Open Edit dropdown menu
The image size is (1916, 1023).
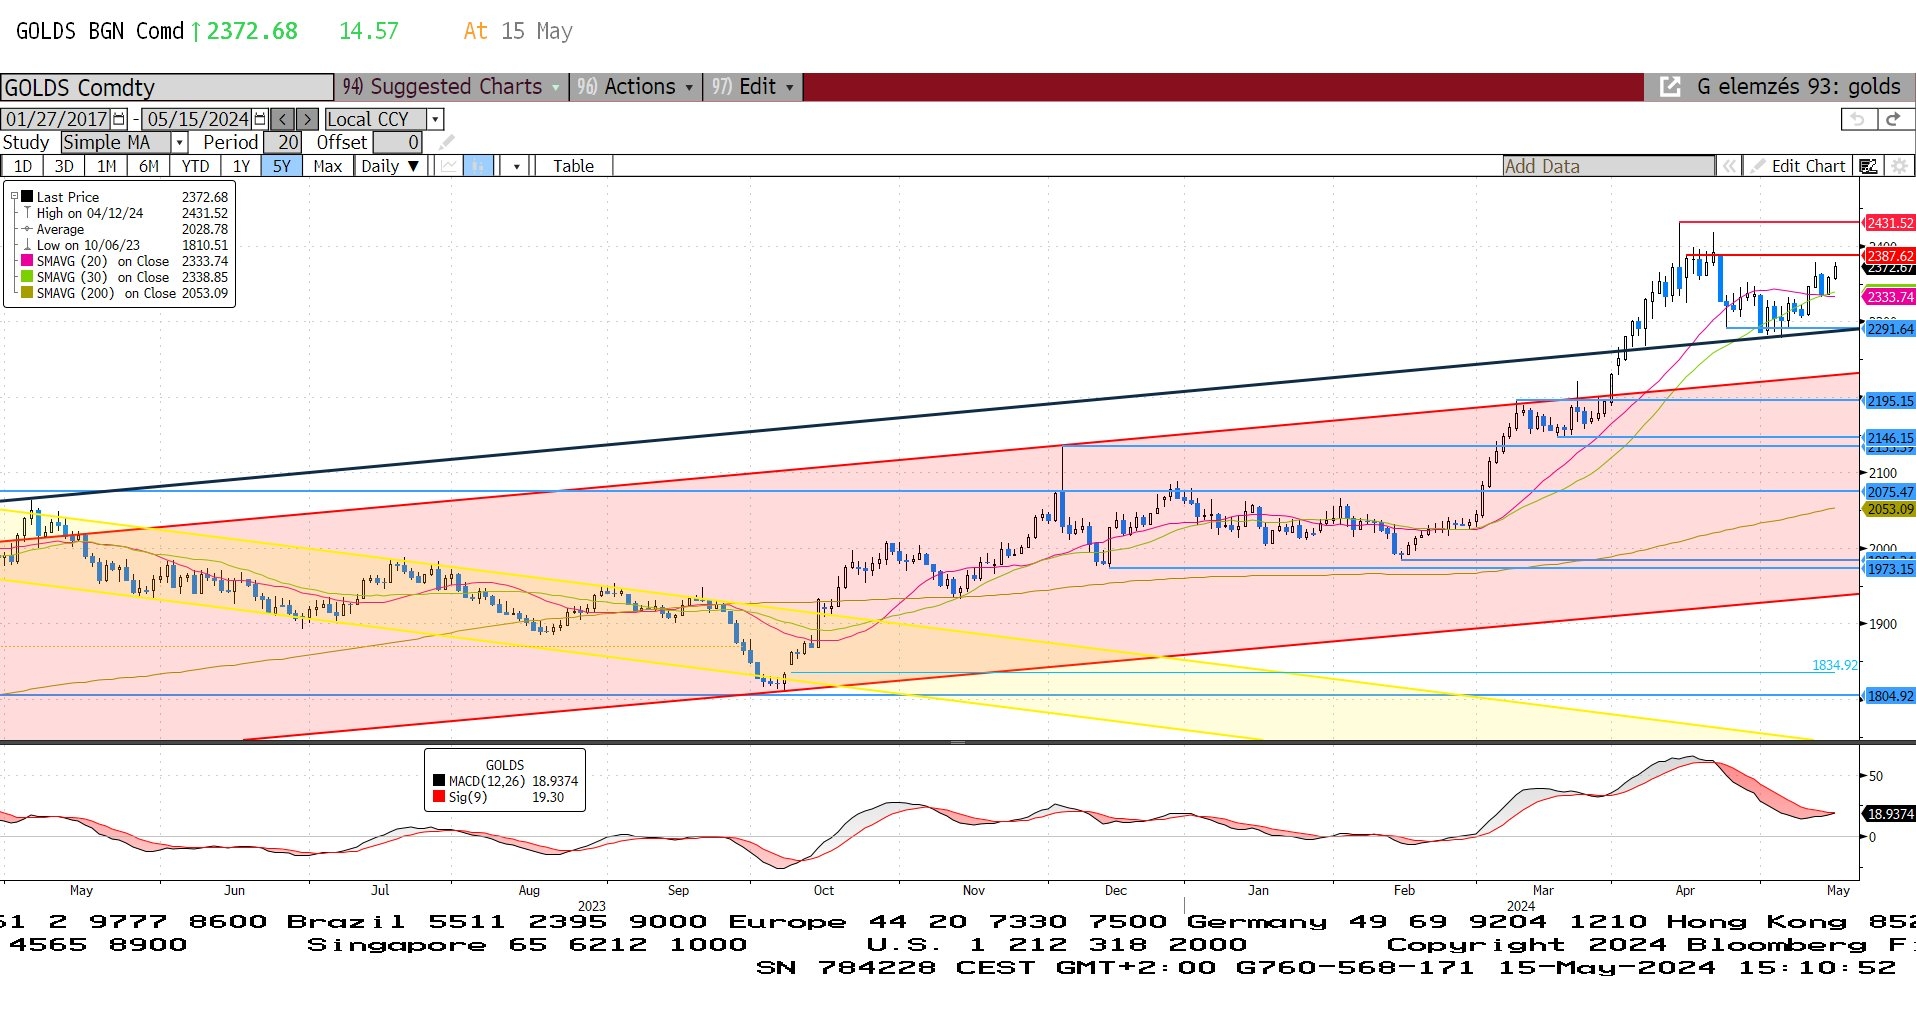pos(753,87)
